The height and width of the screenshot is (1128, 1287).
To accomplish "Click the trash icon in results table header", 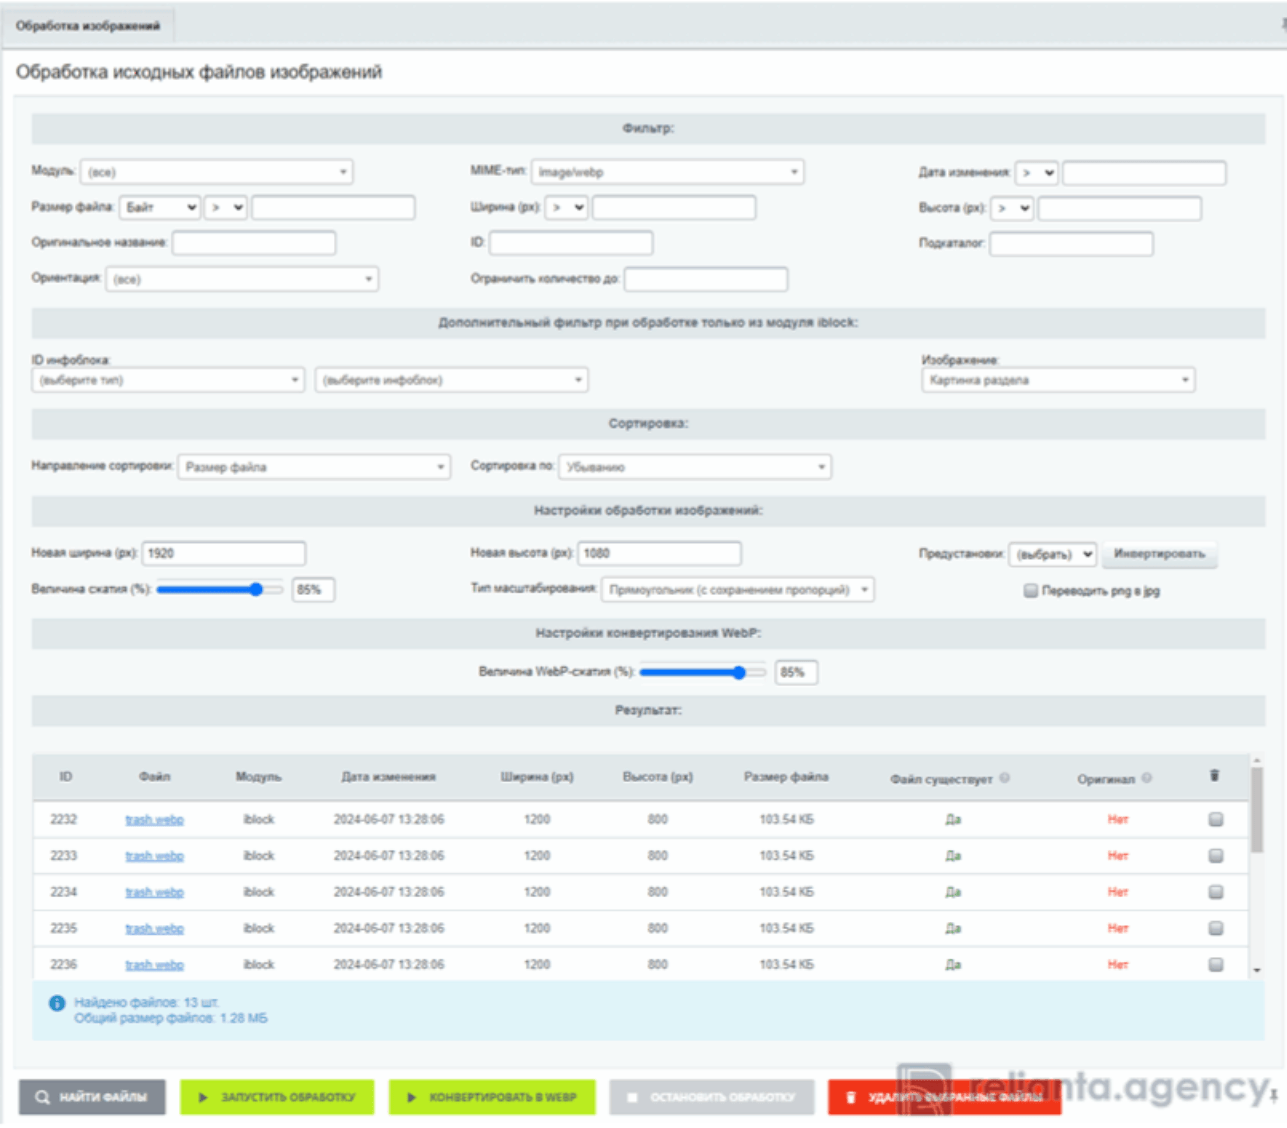I will pos(1214,776).
